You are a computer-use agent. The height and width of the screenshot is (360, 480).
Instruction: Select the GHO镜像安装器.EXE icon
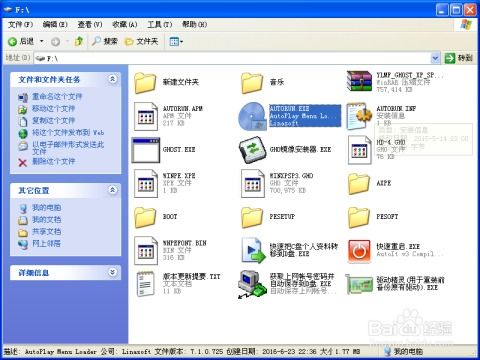pyautogui.click(x=252, y=150)
